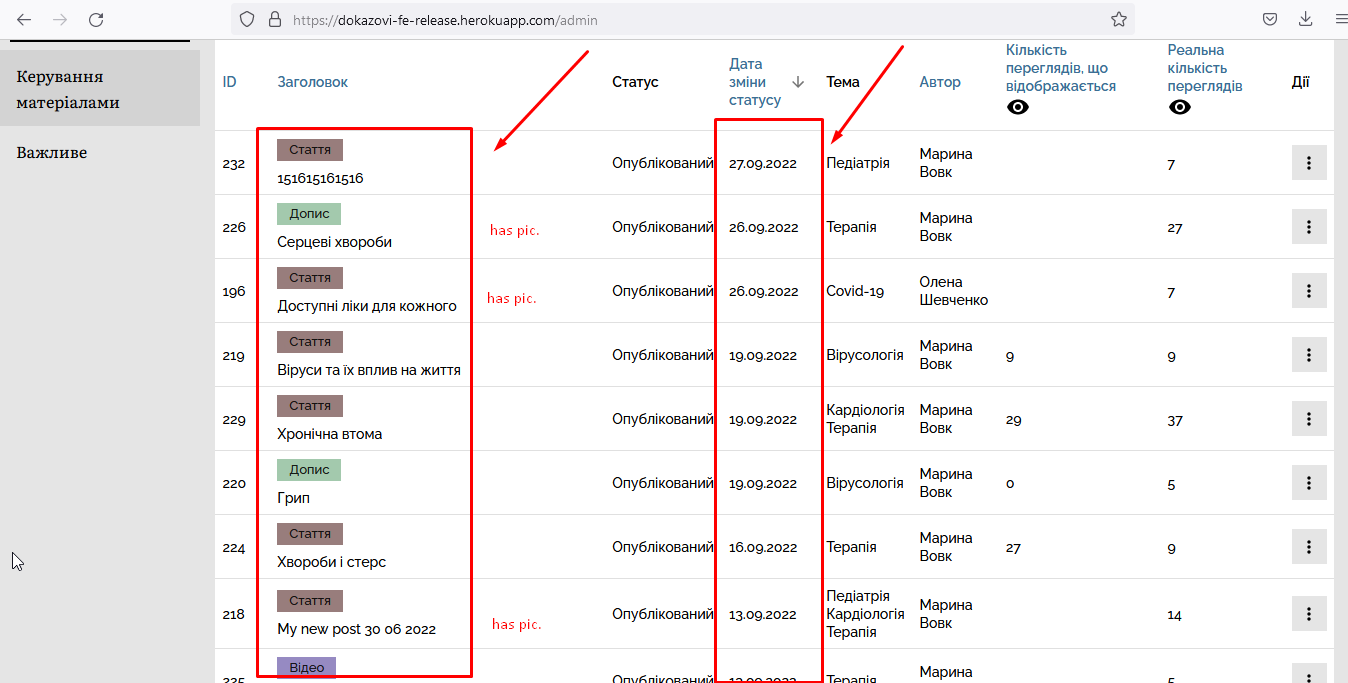
Task: Select title Доступні ліки для кожного
Action: click(x=367, y=306)
